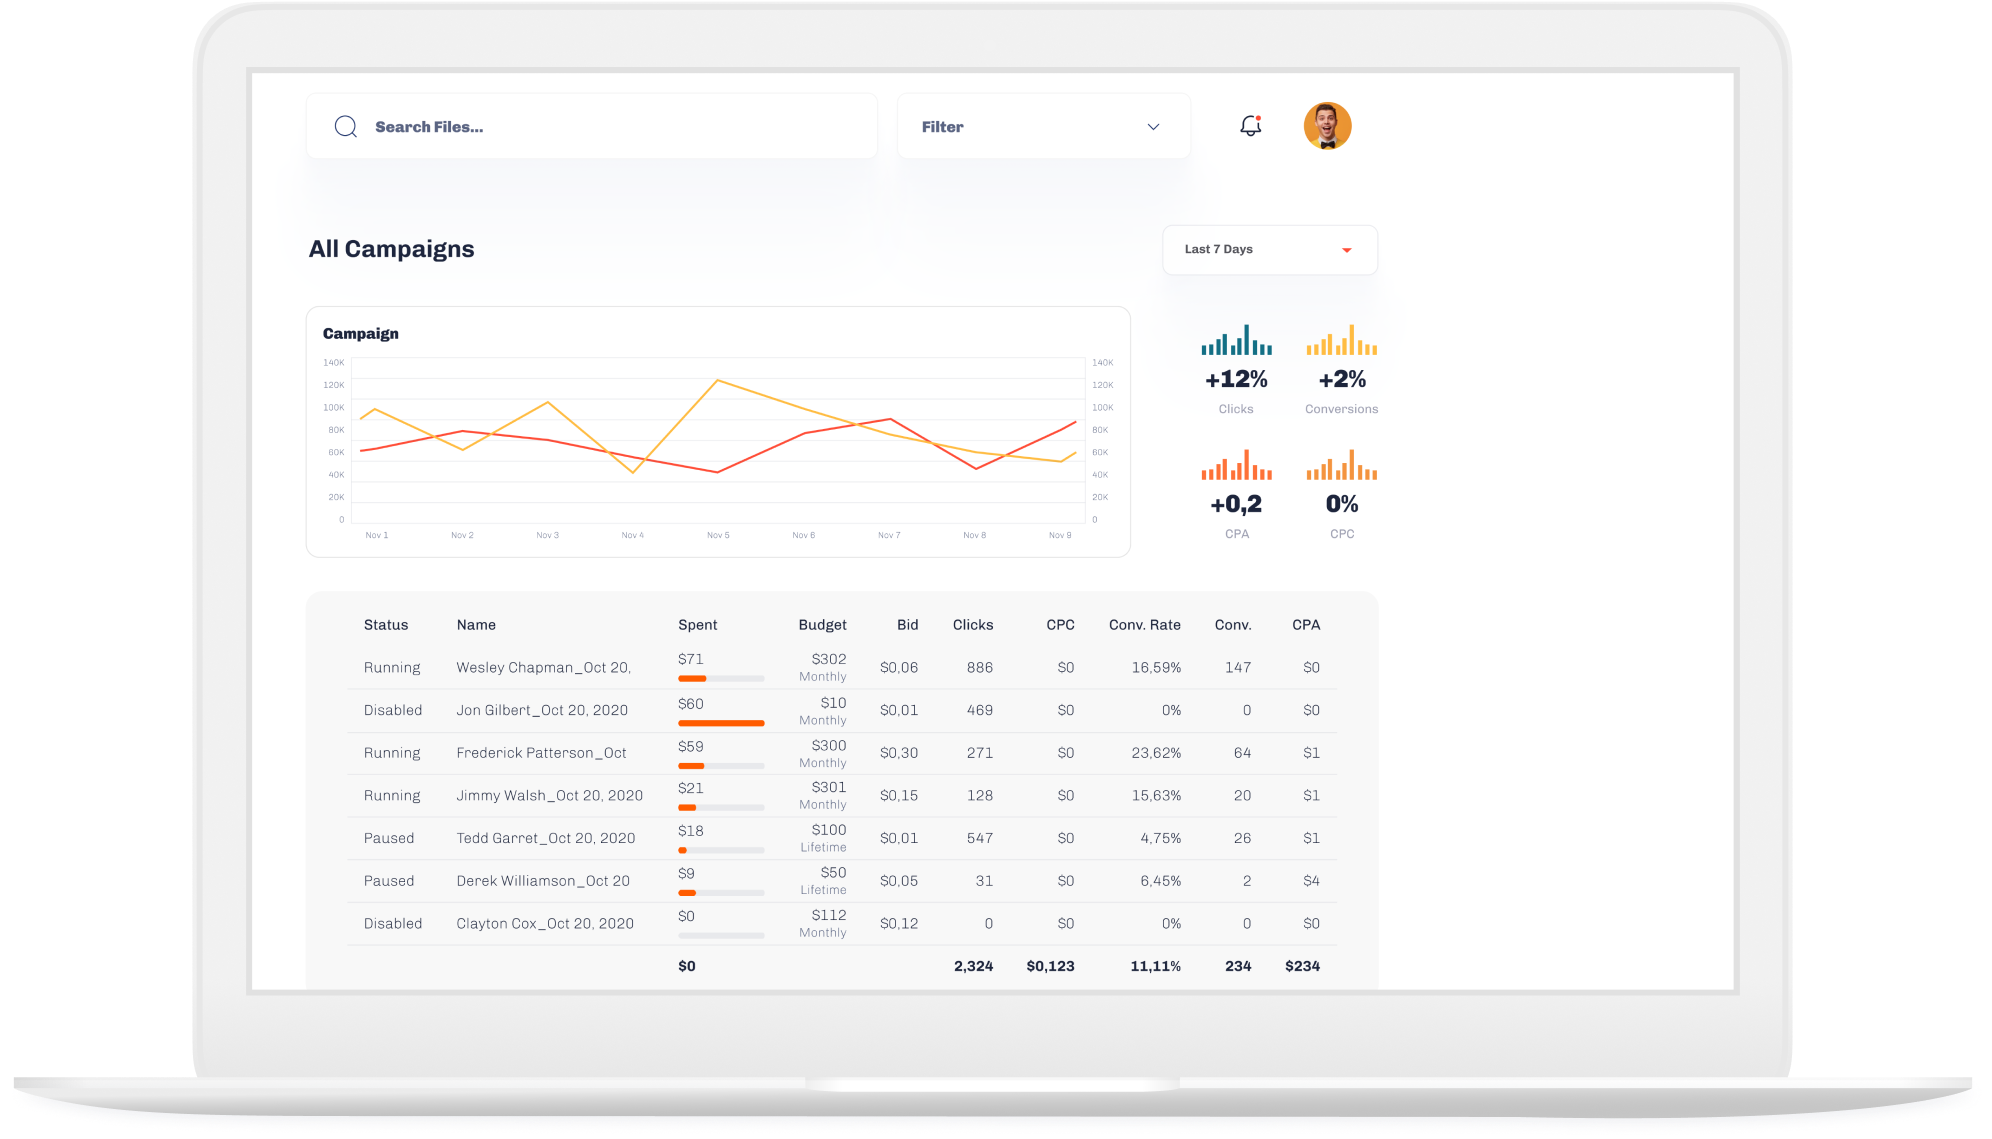Open campaign Frederick Patterson_Oct
Screen dimensions: 1992x1139
click(x=541, y=753)
